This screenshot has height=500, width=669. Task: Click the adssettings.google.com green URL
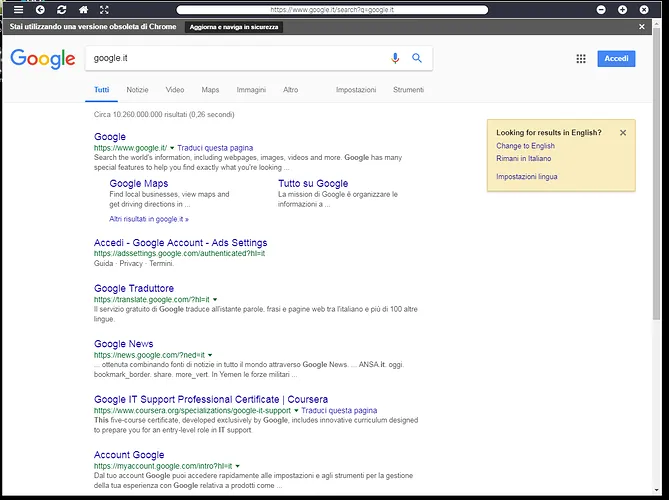(x=179, y=253)
